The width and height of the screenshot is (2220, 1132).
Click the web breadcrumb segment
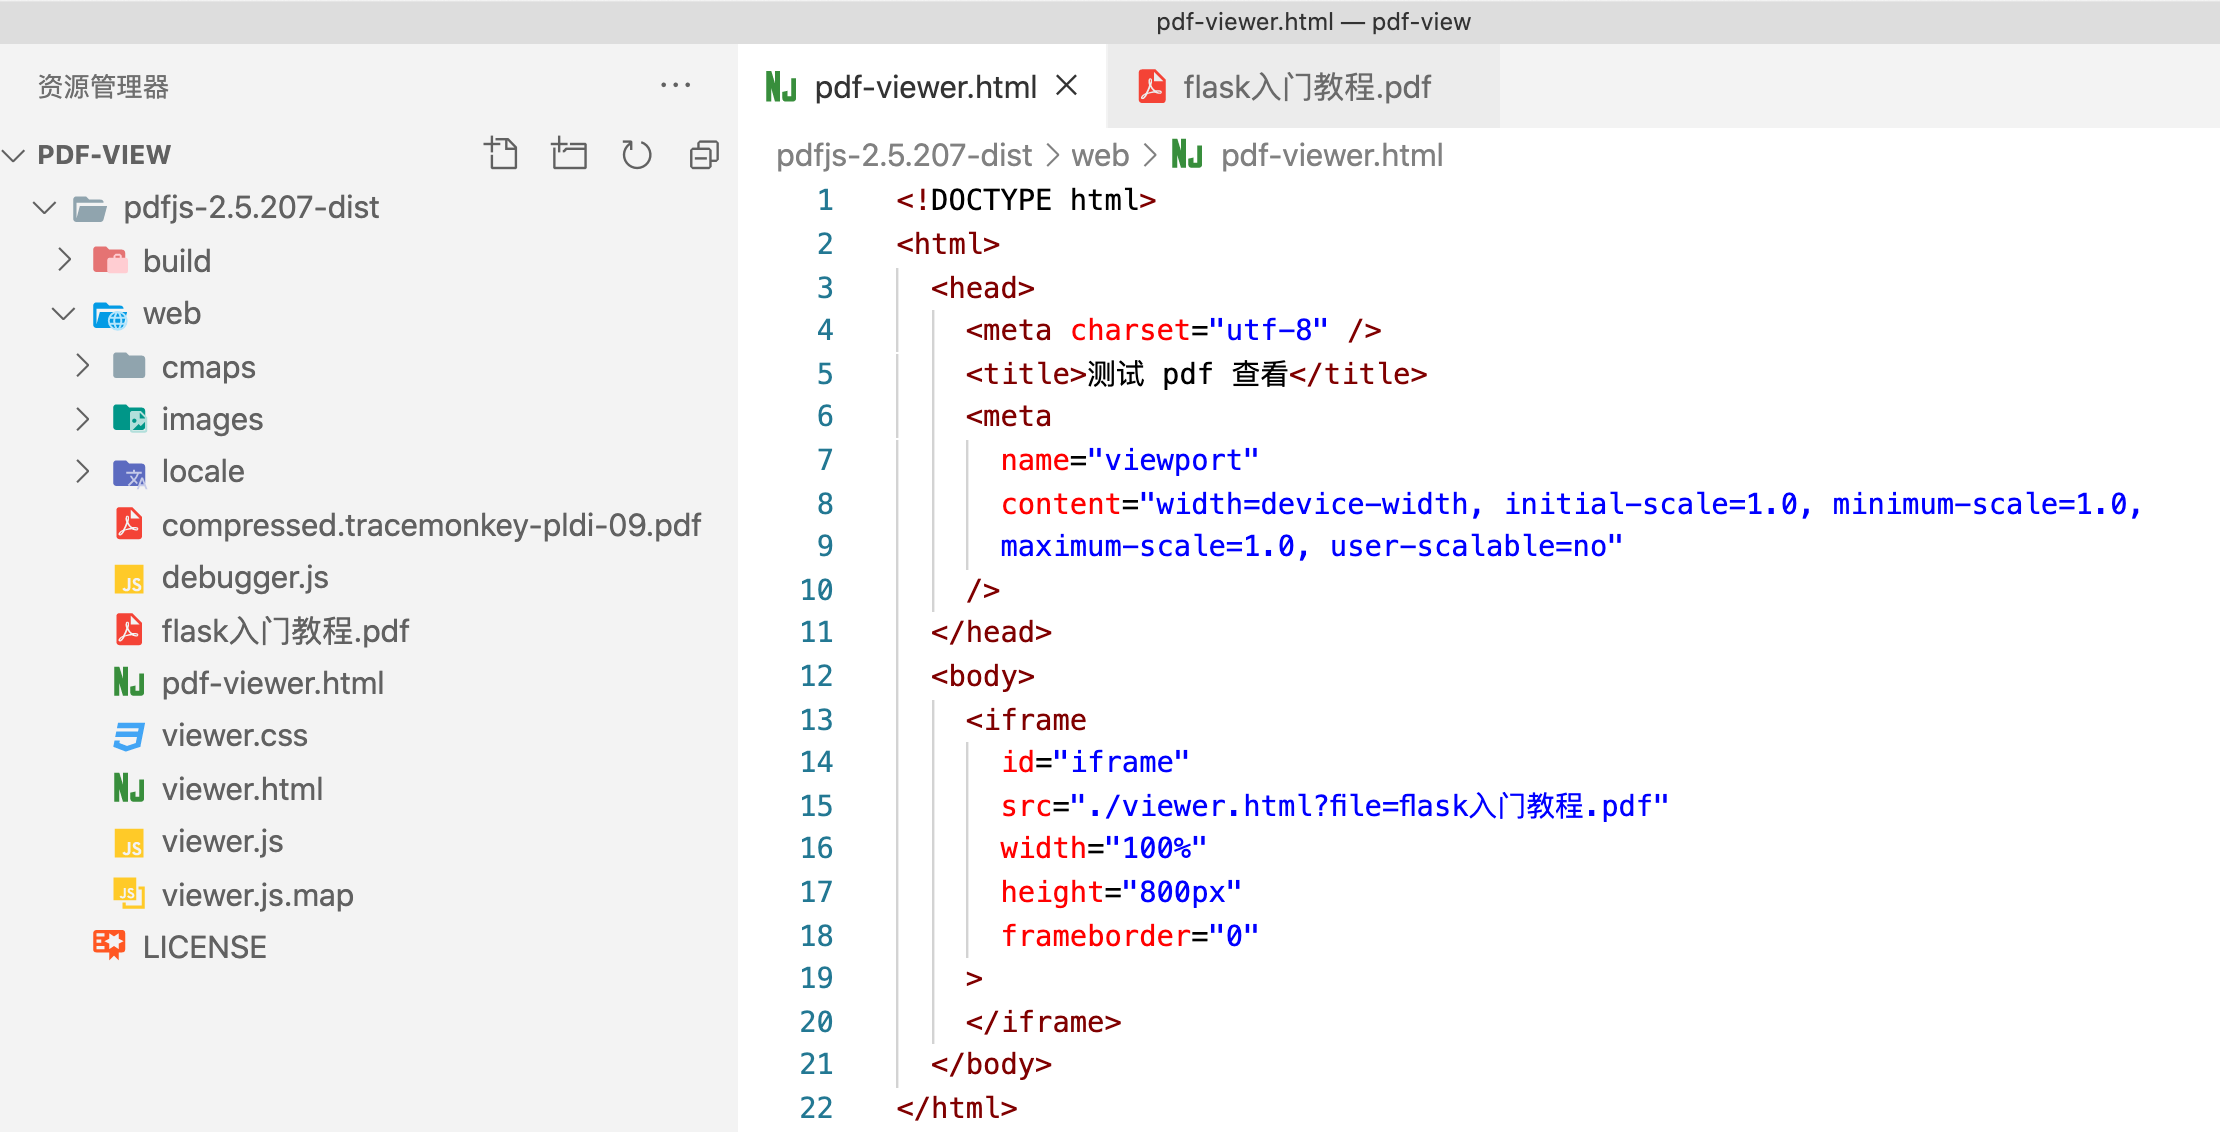coord(1099,155)
